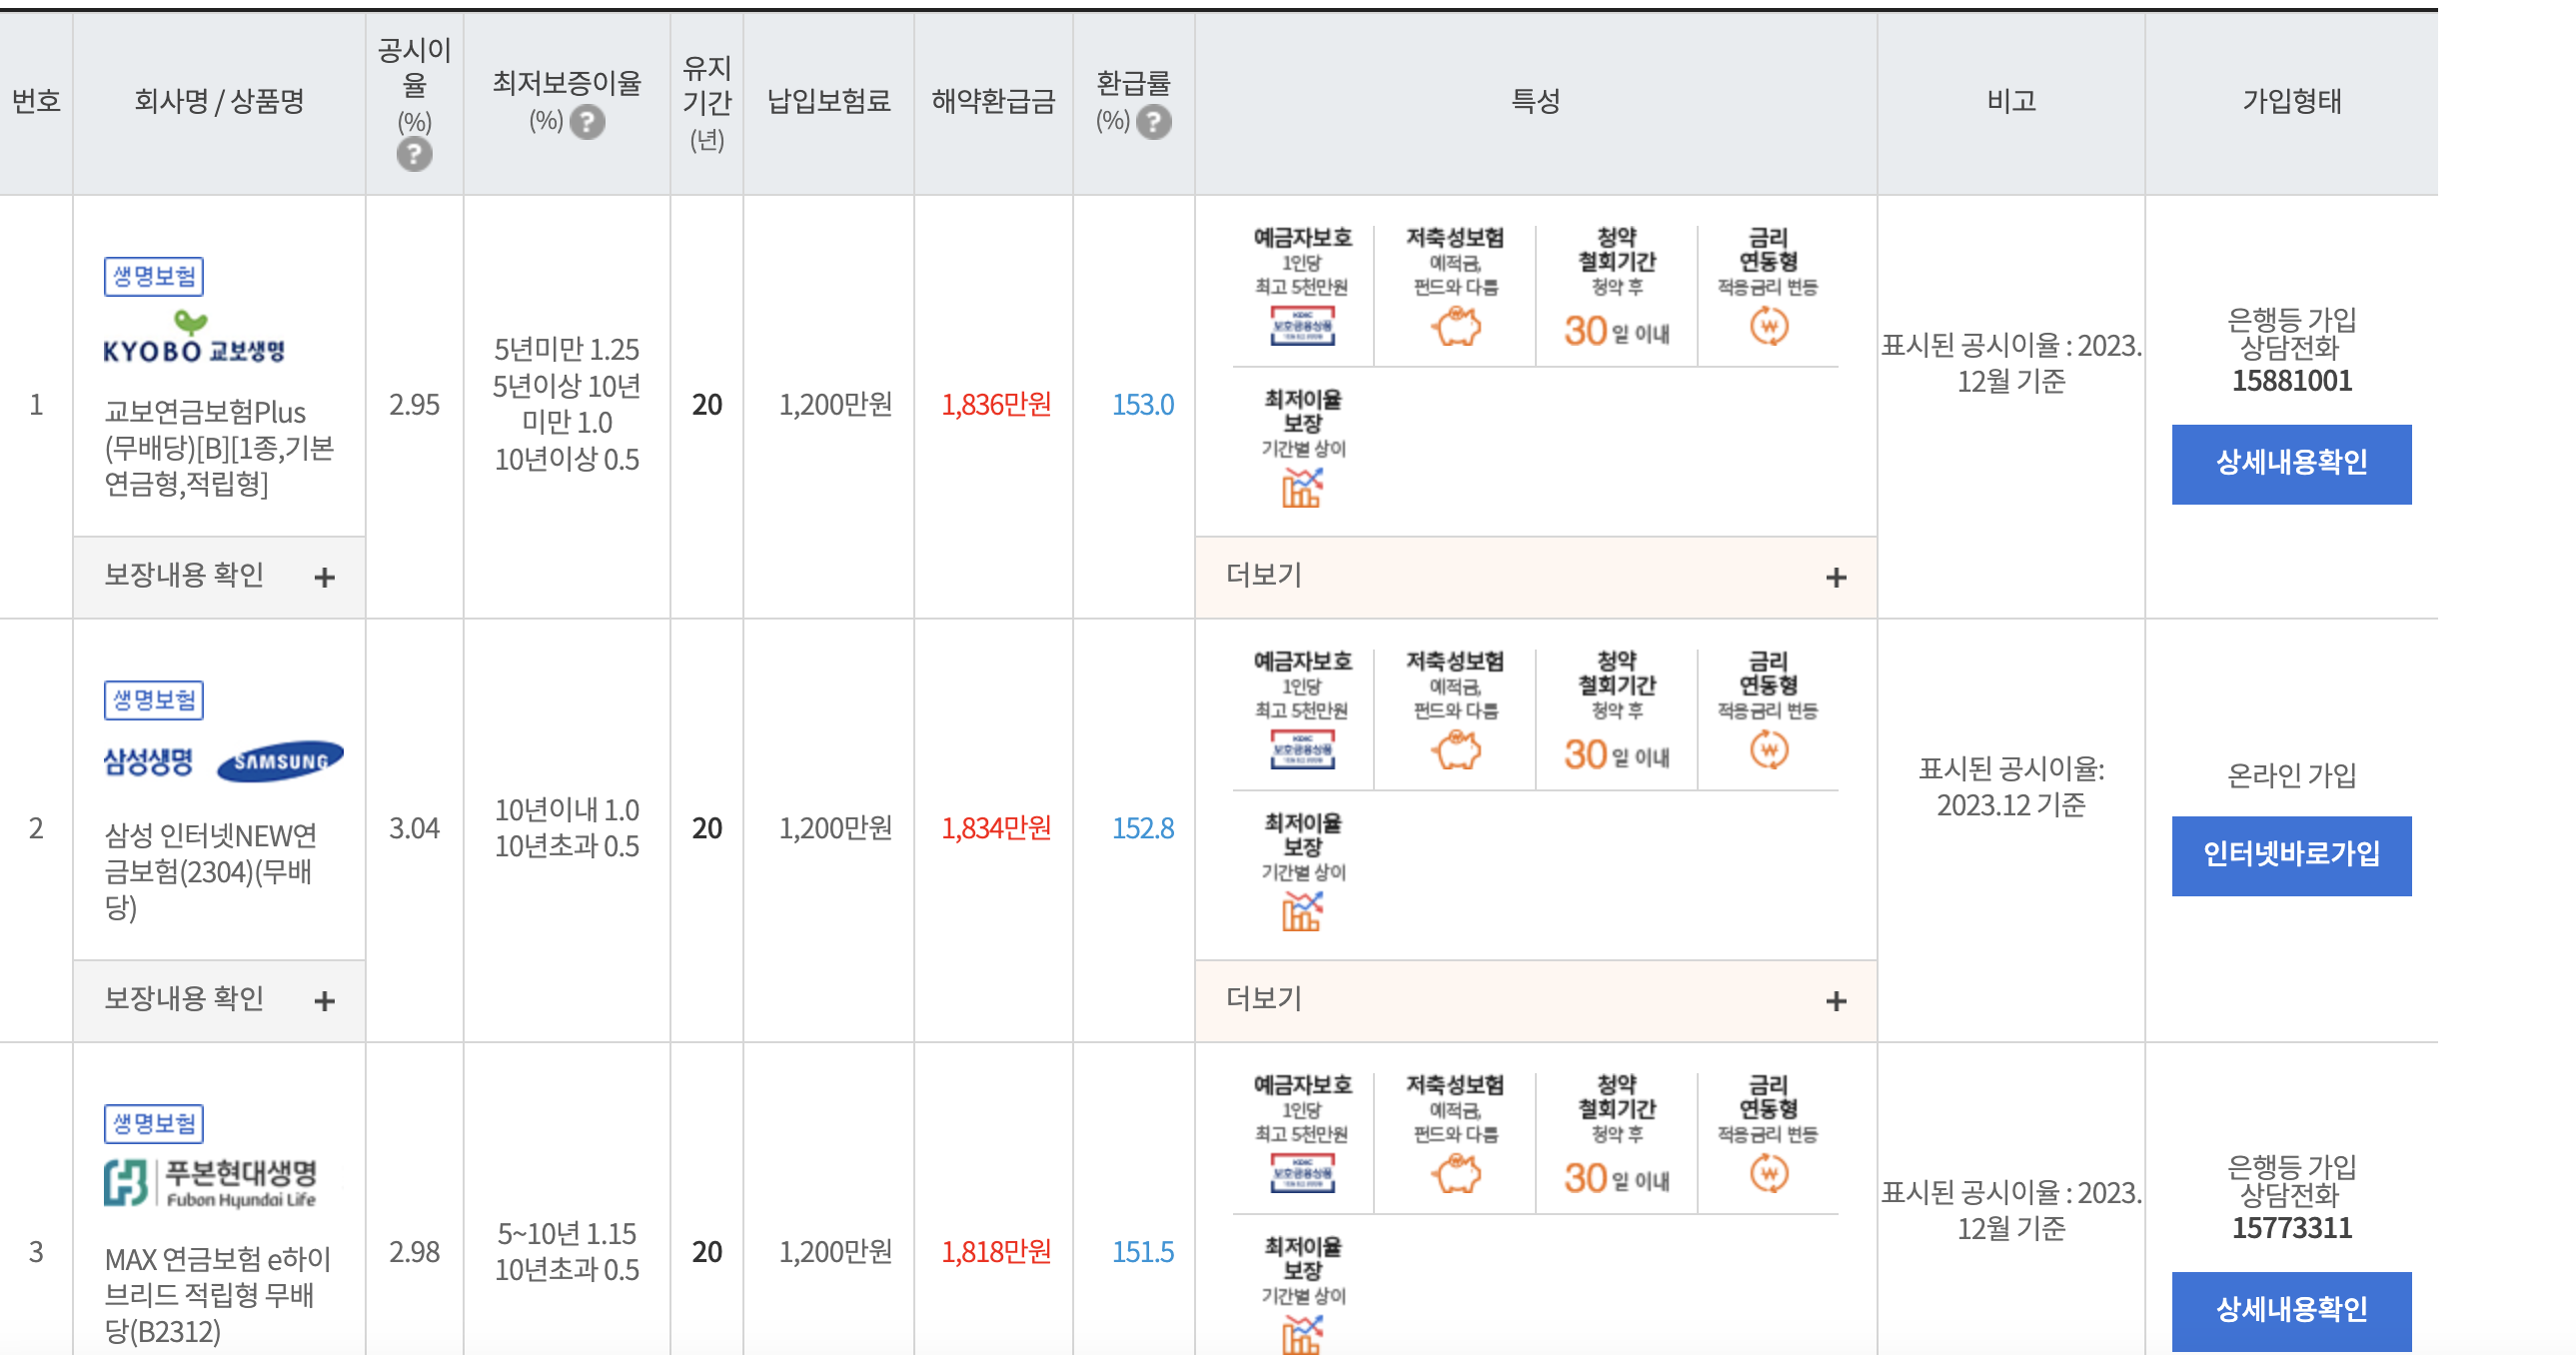This screenshot has width=2576, height=1355.
Task: Click the help icon under 공시이율 header
Action: (x=414, y=155)
